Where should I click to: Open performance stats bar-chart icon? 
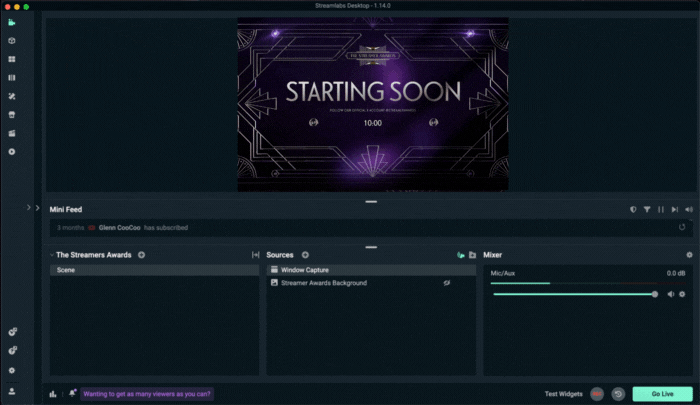[x=53, y=394]
